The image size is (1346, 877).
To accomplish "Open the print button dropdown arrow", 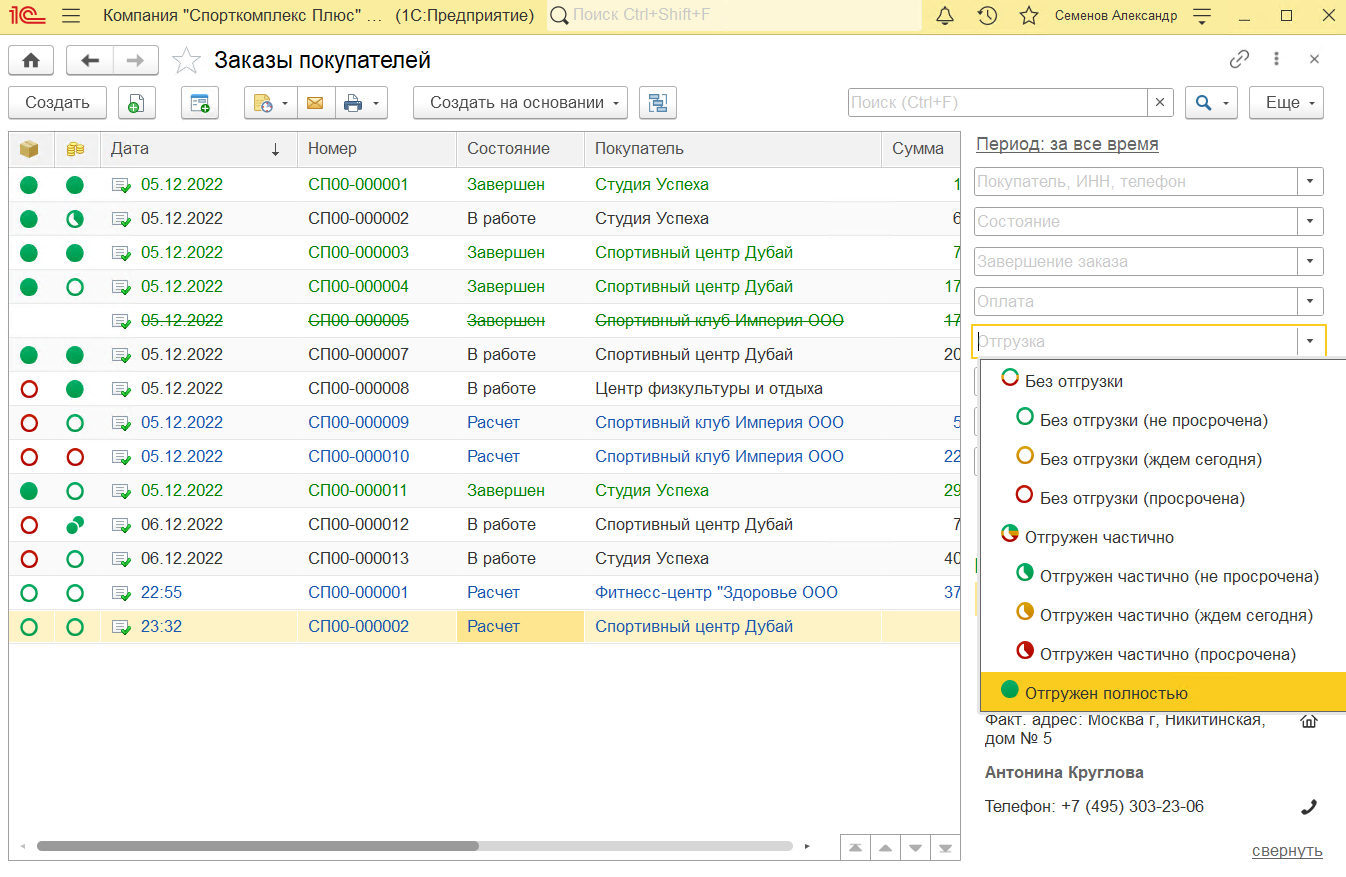I will 377,103.
